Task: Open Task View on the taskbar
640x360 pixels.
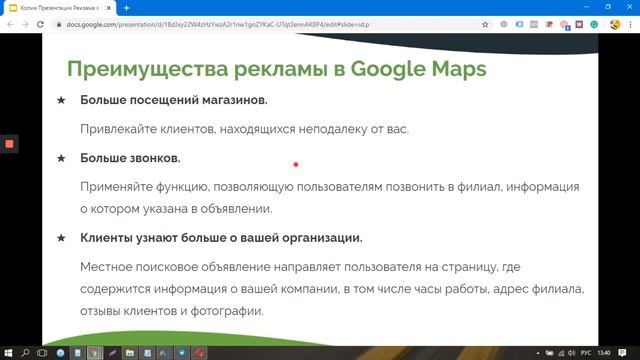Action: 42,353
